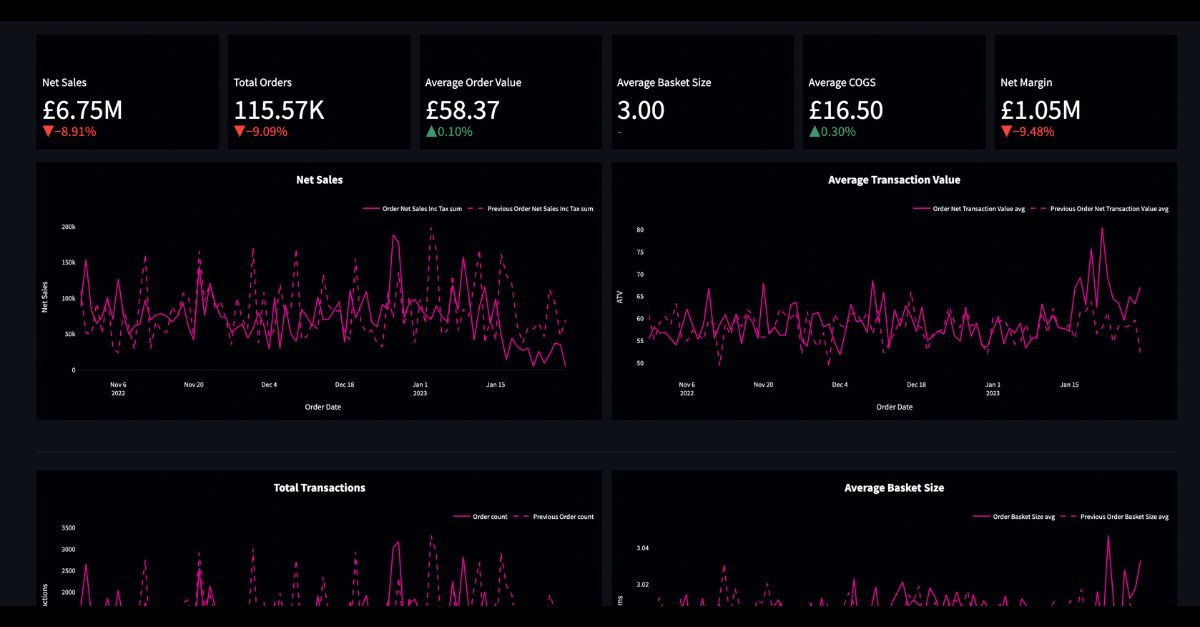Hide the 'Previous Order count' legend series
Screen dimensions: 1200x627
pos(555,517)
